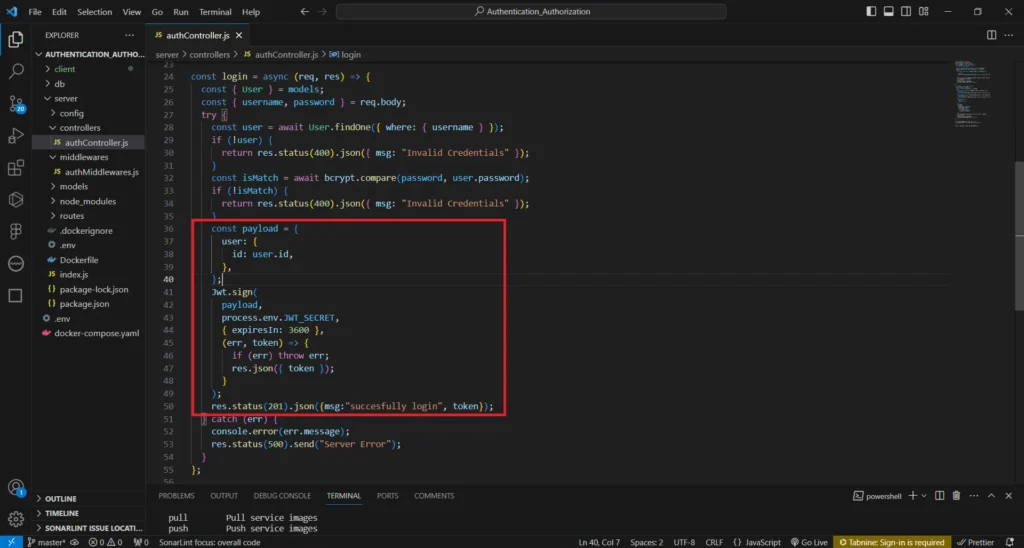Open the File menu
The image size is (1024, 548).
pos(35,12)
